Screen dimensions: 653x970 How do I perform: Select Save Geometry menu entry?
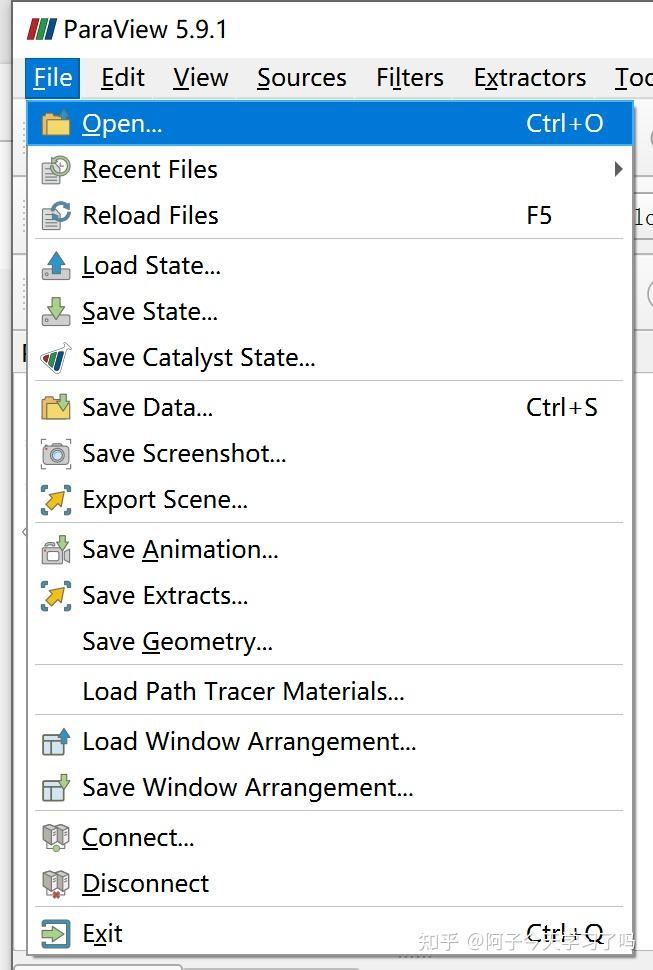coord(177,642)
